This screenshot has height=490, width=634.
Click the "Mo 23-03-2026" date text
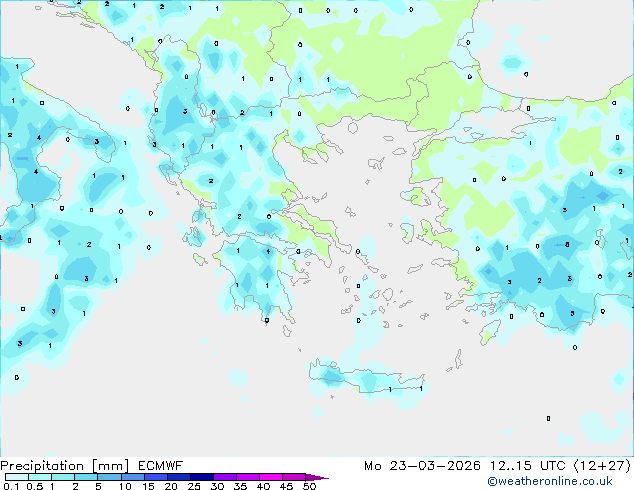click(422, 465)
